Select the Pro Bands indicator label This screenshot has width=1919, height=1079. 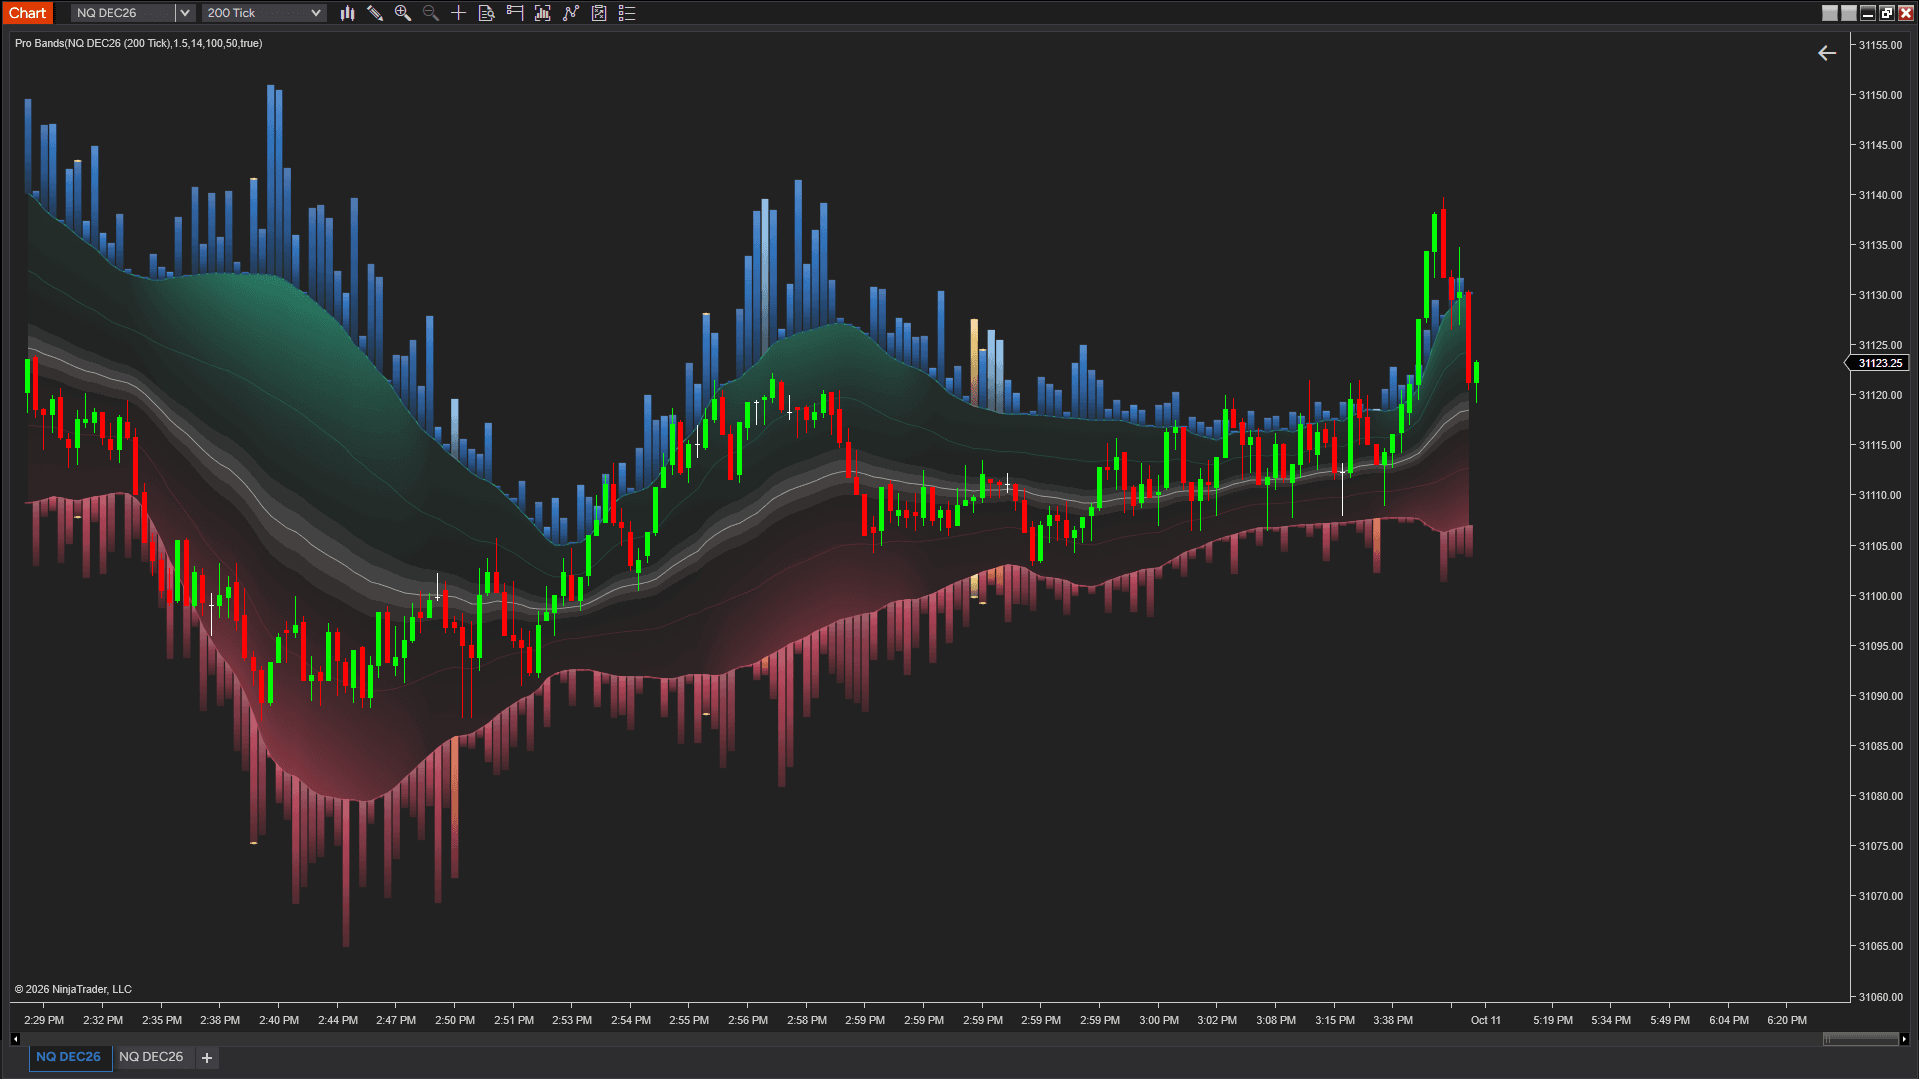[x=139, y=44]
